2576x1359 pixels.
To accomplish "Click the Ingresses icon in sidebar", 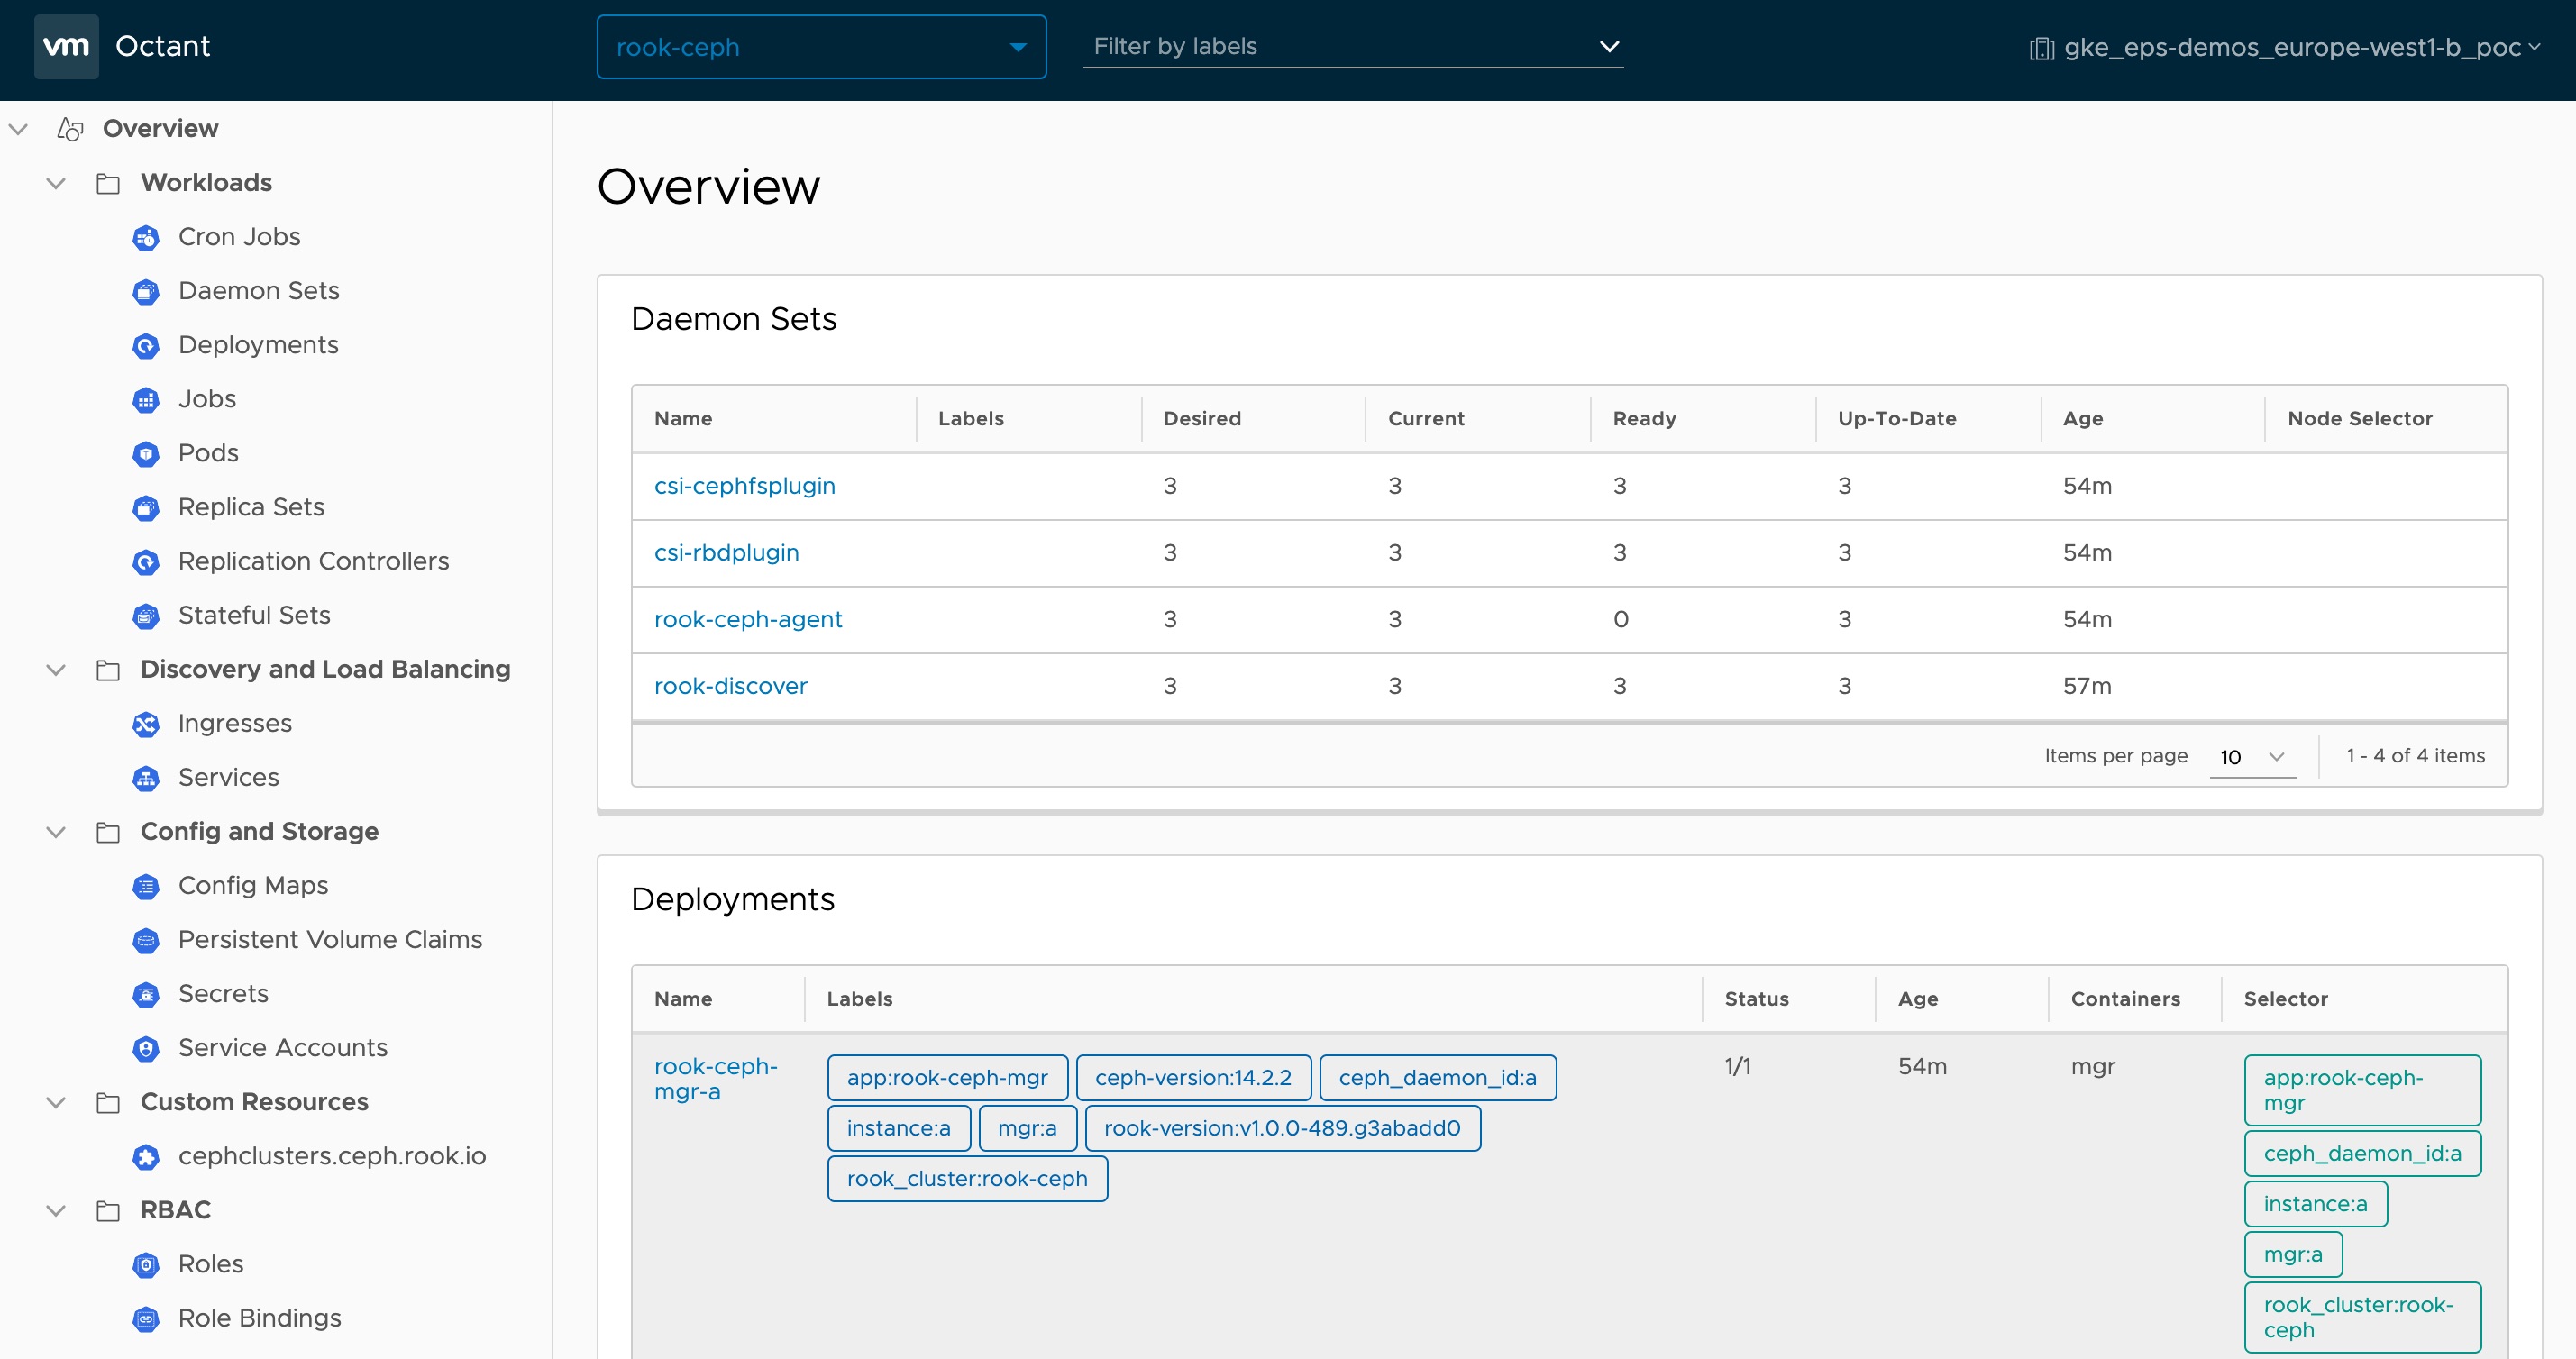I will (146, 724).
